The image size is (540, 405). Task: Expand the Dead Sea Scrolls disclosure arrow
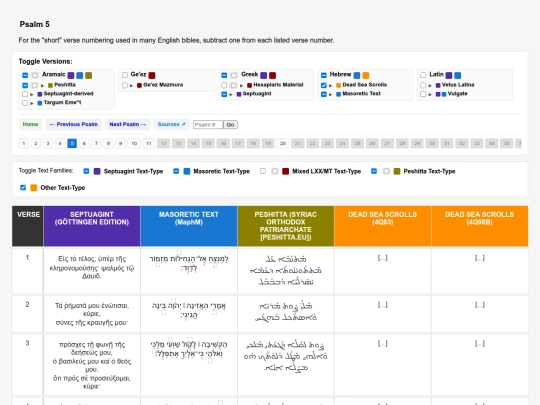tap(331, 85)
